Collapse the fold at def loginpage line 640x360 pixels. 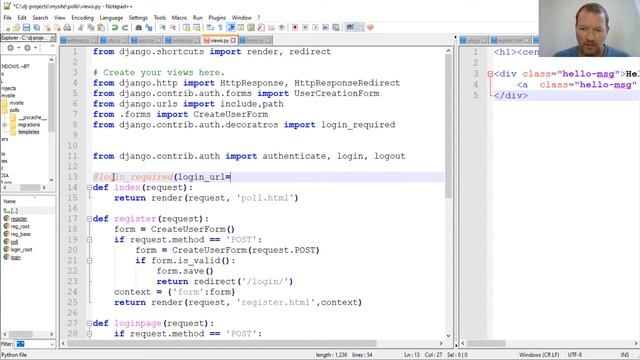pyautogui.click(x=89, y=323)
